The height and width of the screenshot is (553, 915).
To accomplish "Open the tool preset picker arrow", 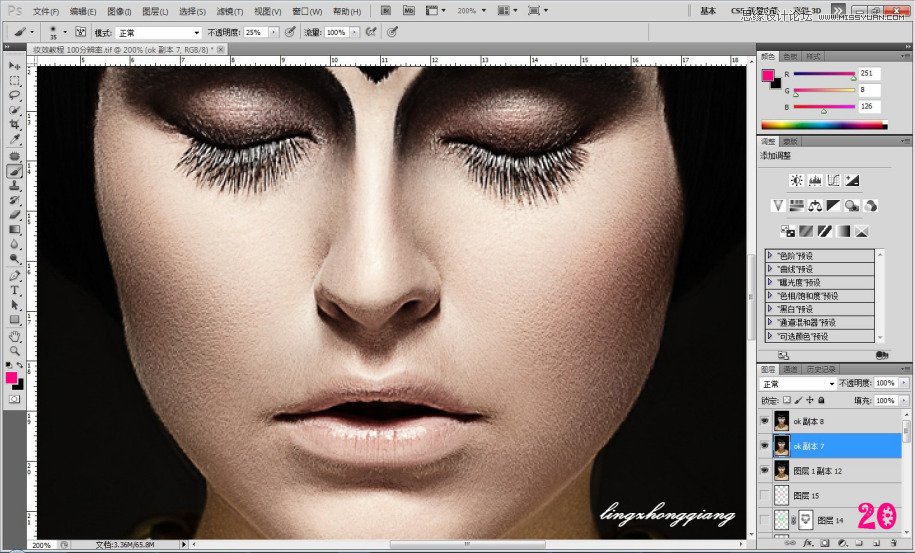I will pyautogui.click(x=32, y=32).
